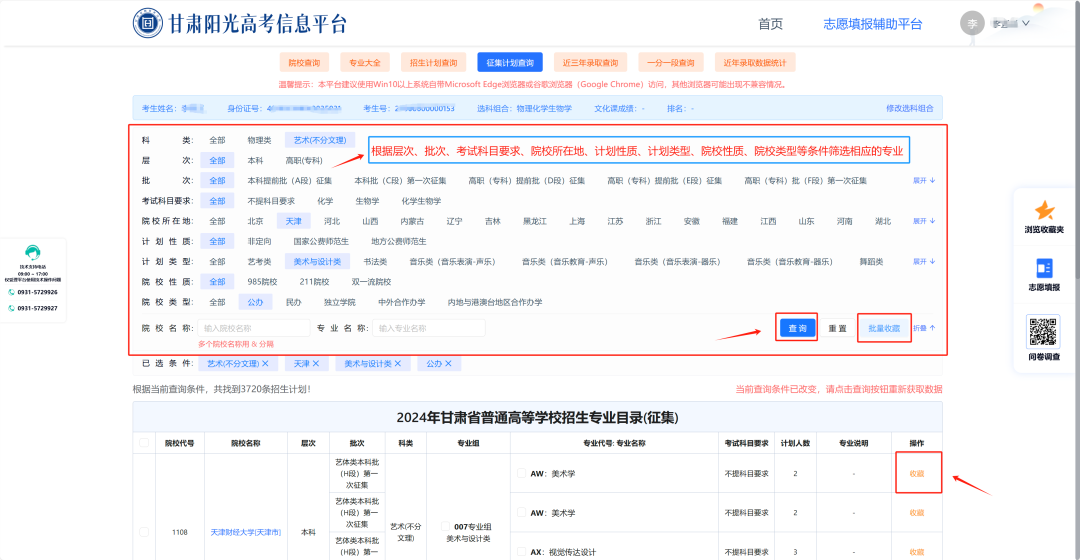Open the 近年录取数据统计 tab
The image size is (1080, 560).
(755, 63)
